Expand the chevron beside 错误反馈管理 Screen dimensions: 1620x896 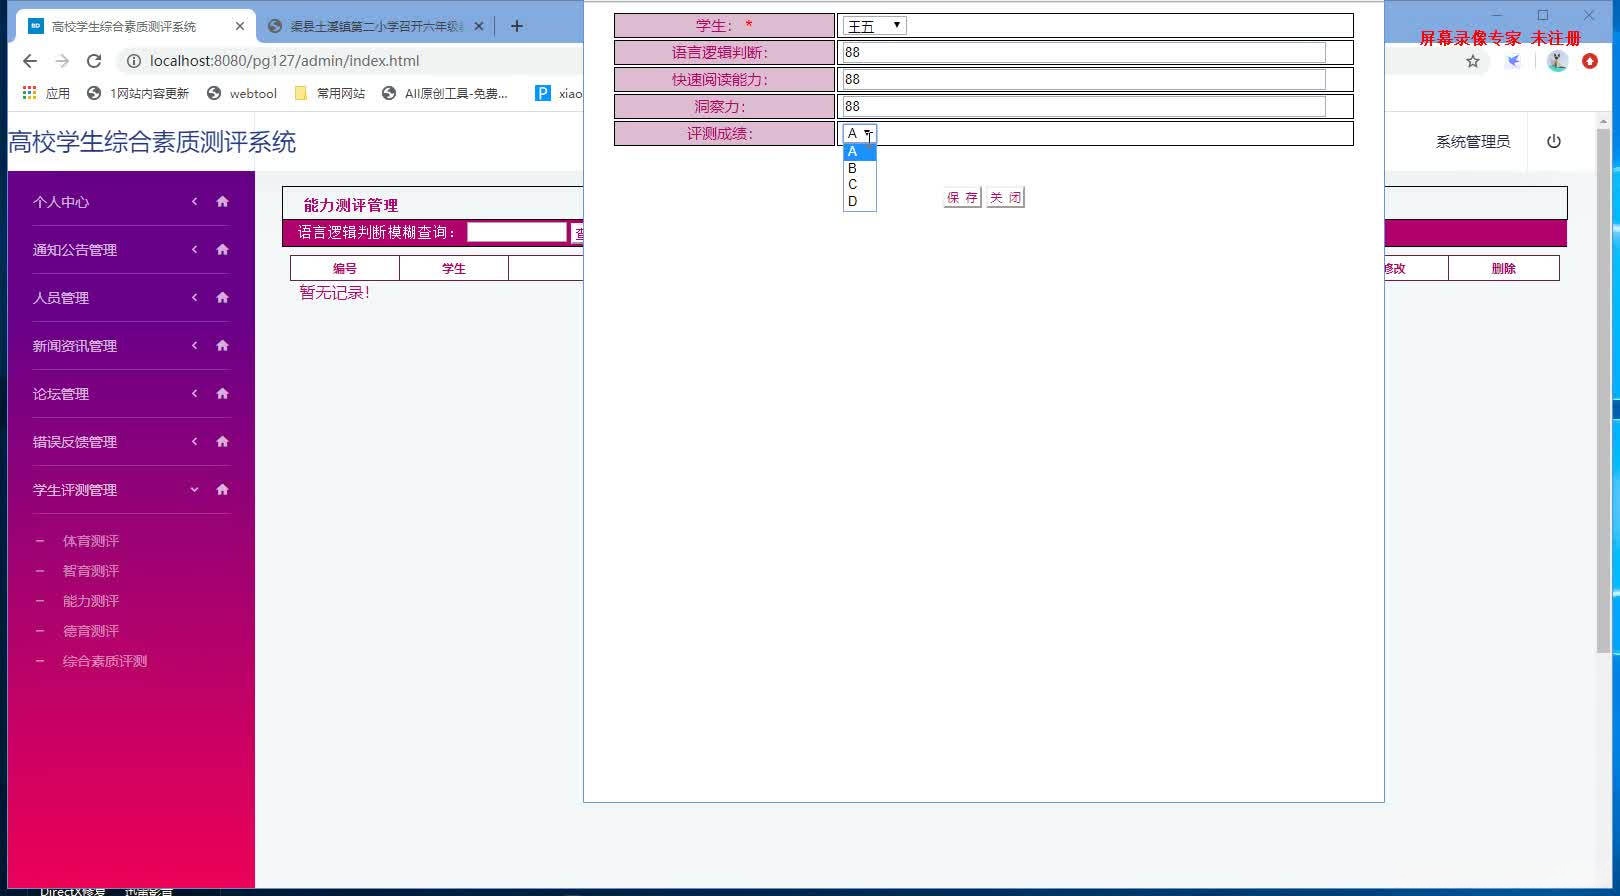click(x=194, y=441)
